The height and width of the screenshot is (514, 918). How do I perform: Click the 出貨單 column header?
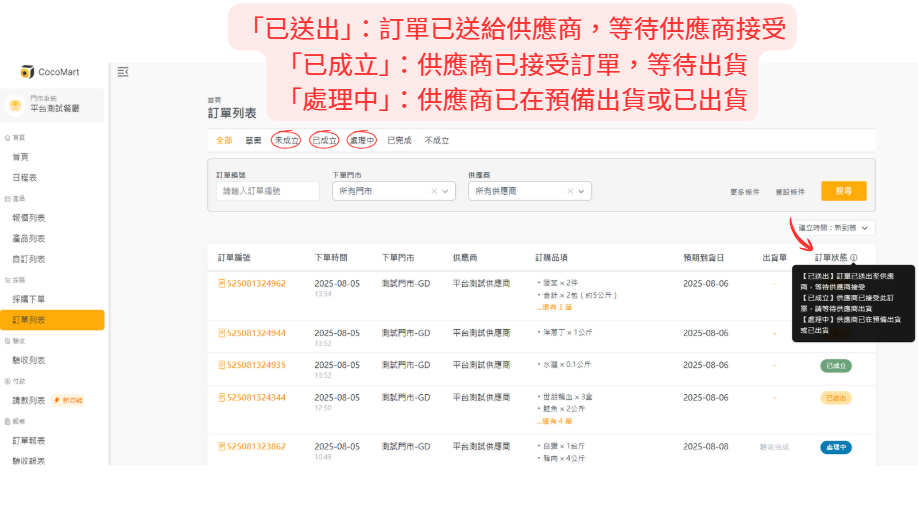coord(775,258)
